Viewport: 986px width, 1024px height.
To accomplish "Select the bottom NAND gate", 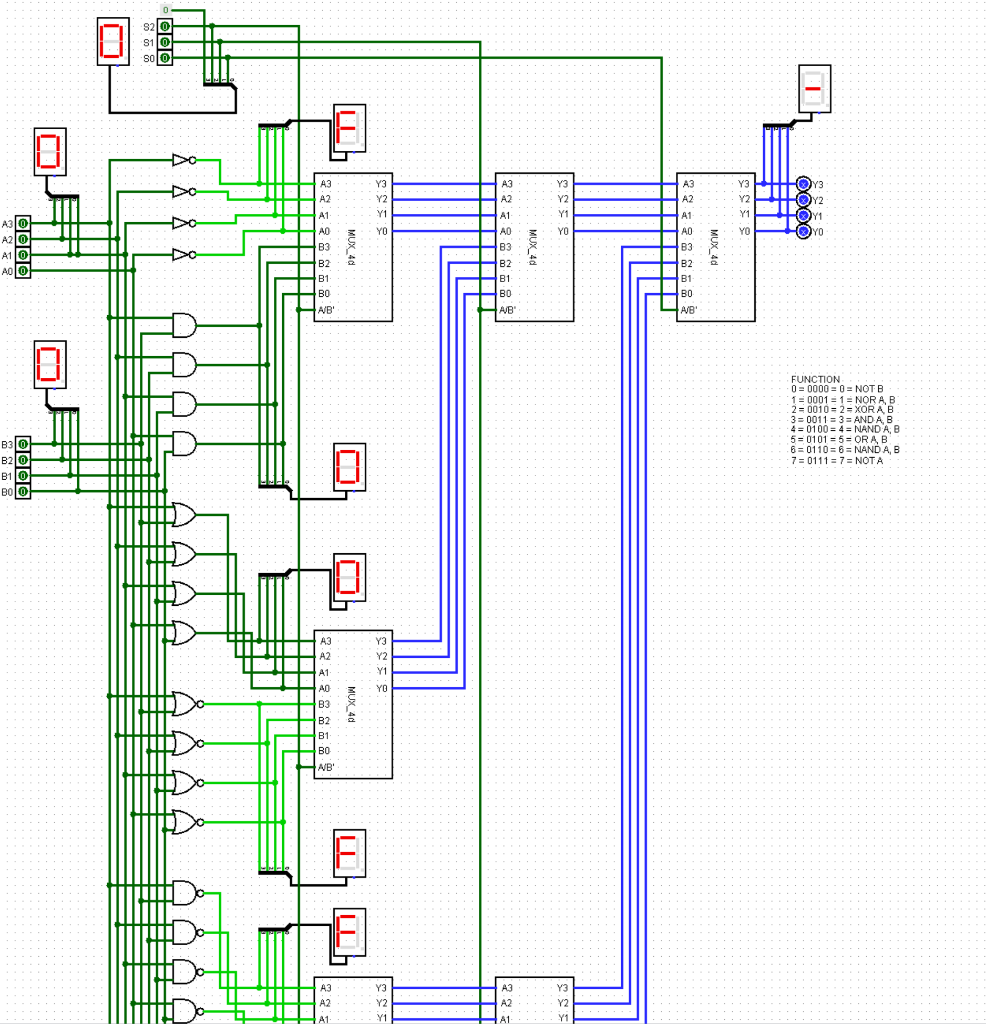I will tap(188, 1011).
